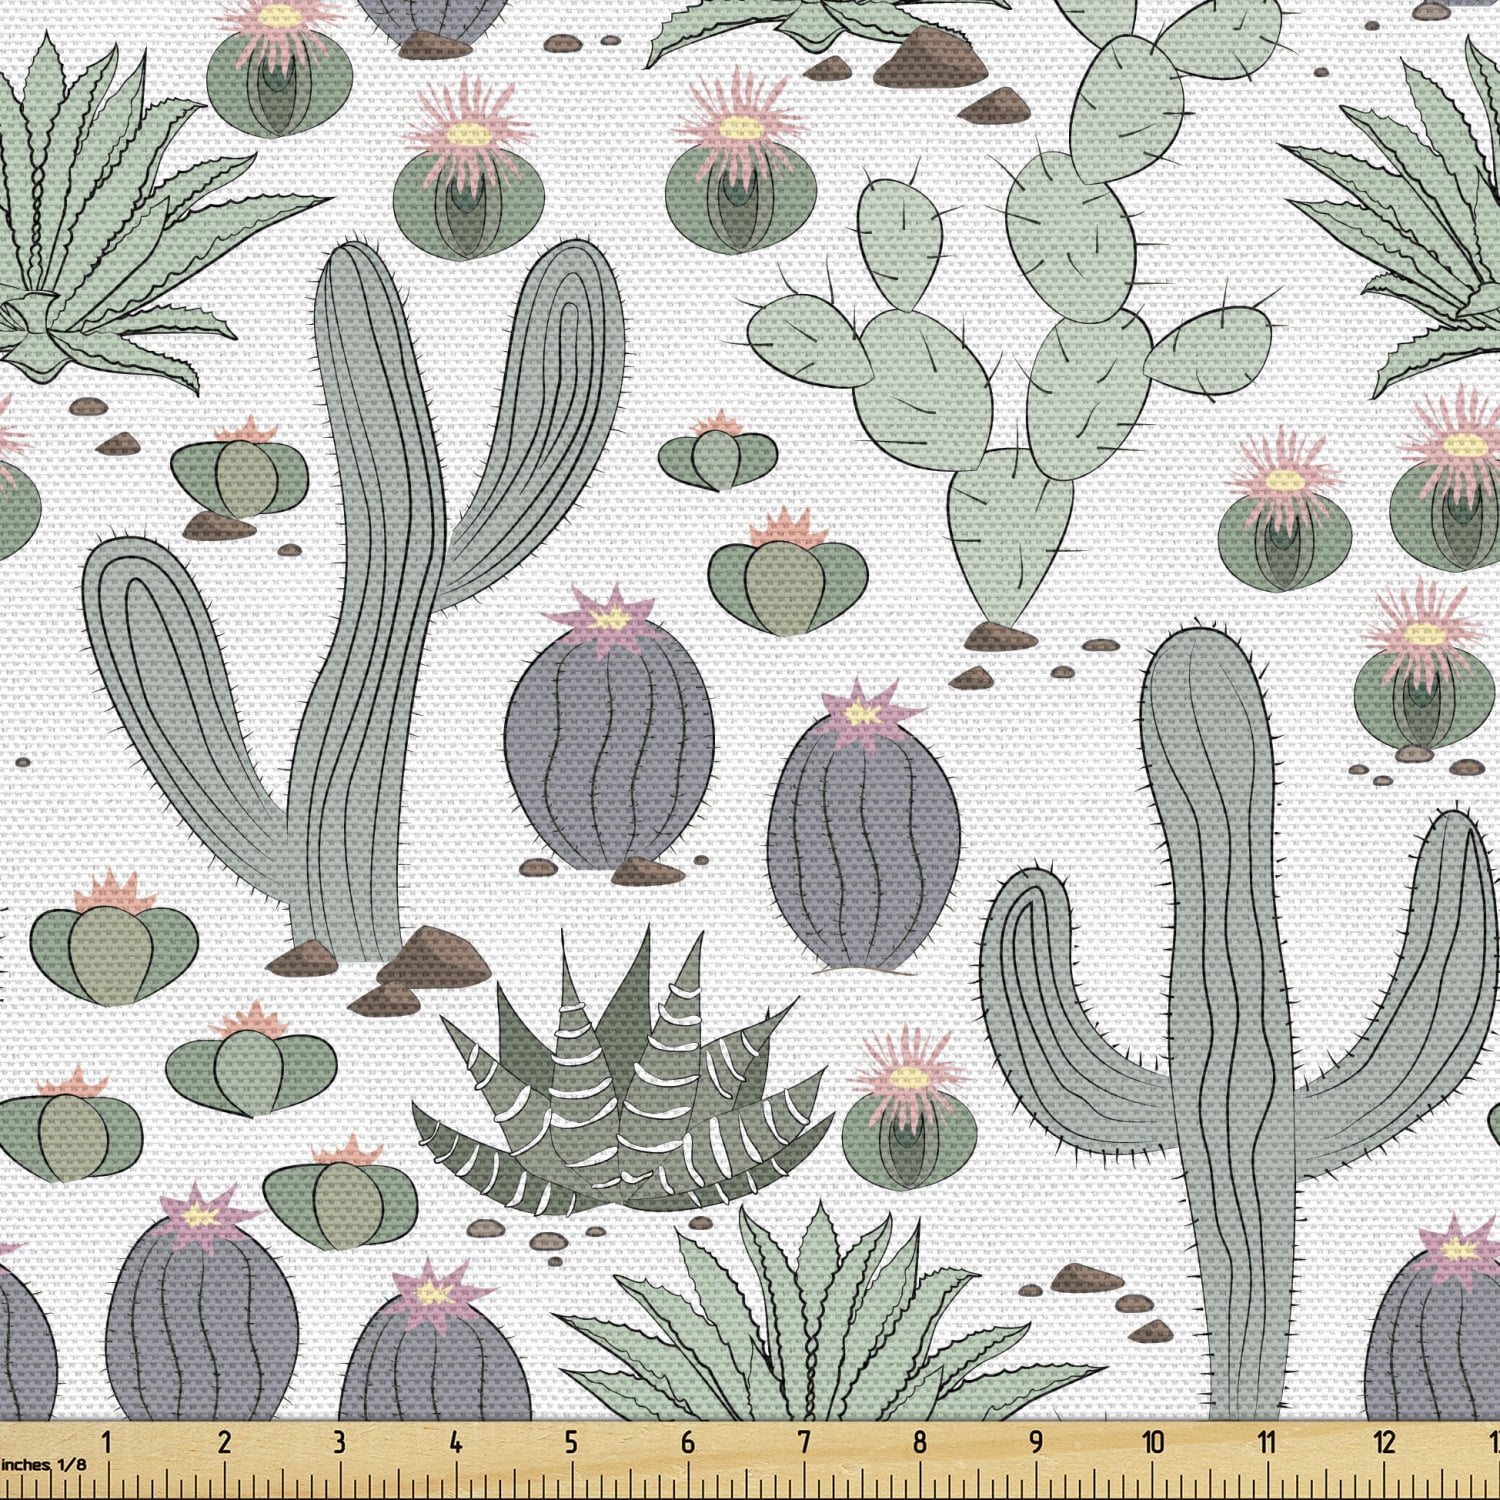Click the tall saguaro cactus on the left
The height and width of the screenshot is (1500, 1500).
click(x=370, y=600)
